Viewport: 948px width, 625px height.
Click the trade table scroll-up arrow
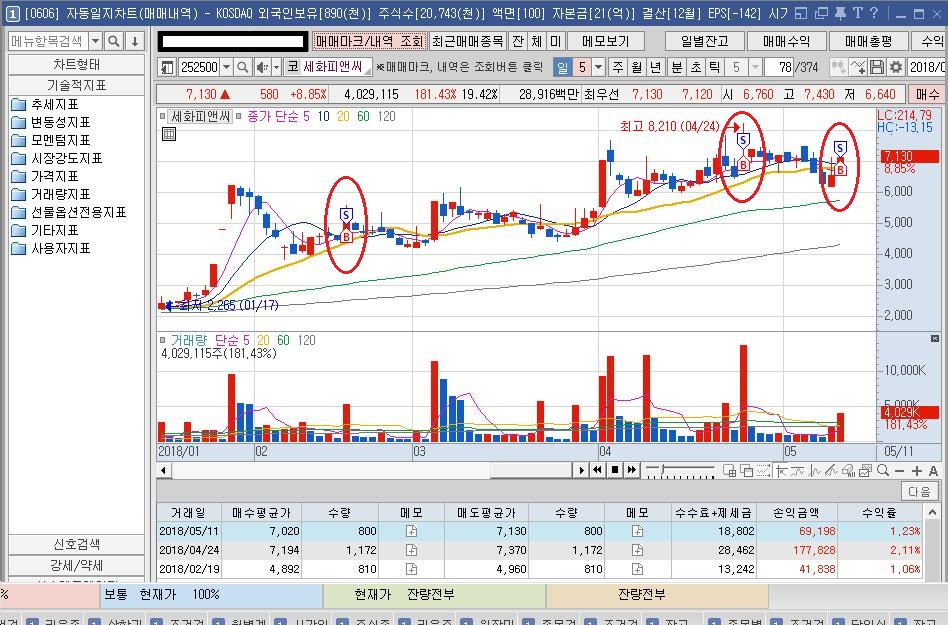[932, 513]
